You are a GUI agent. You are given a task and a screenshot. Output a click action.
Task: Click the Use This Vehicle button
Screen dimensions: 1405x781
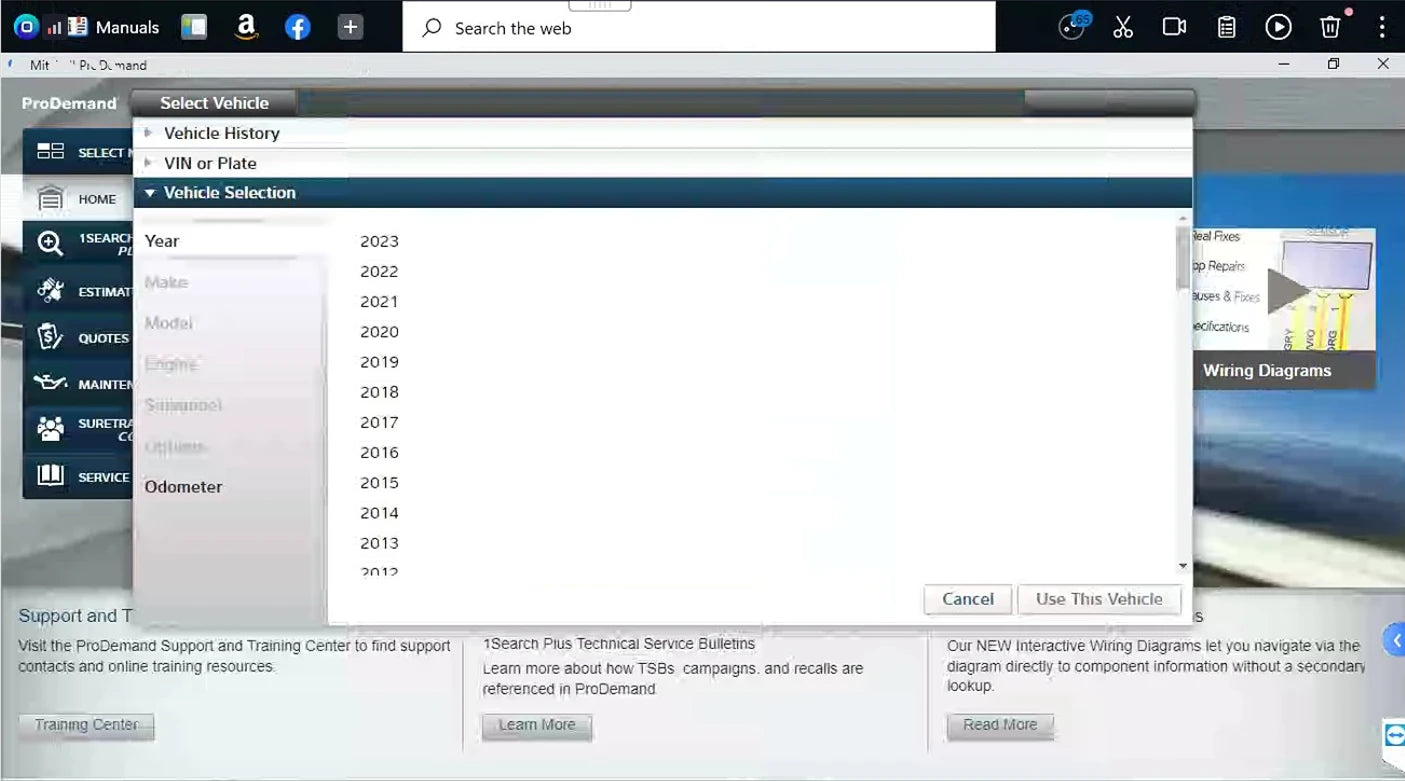point(1099,599)
